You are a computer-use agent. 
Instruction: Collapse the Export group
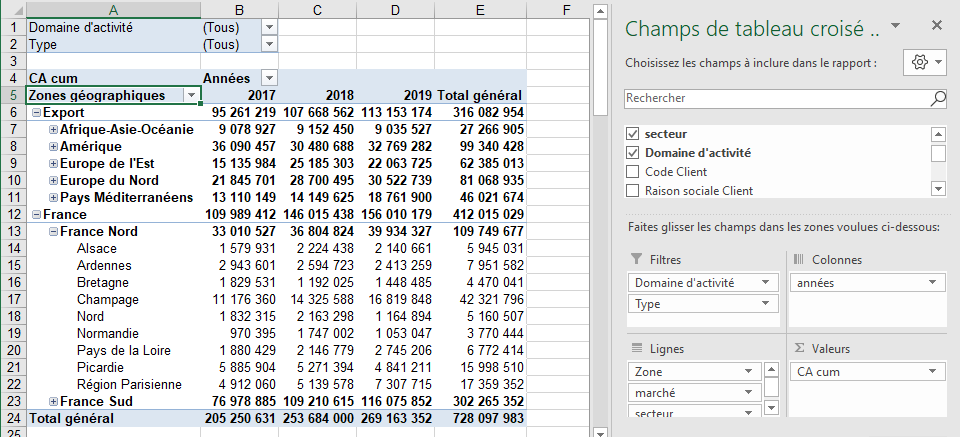[36, 113]
